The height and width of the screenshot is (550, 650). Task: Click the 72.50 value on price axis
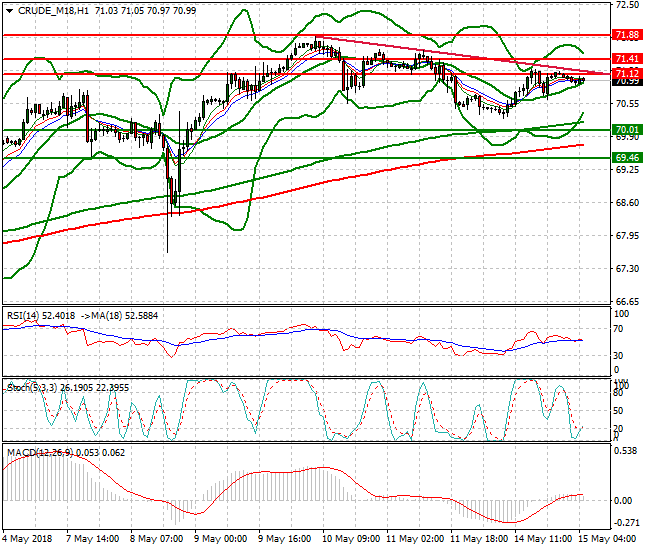pyautogui.click(x=627, y=5)
